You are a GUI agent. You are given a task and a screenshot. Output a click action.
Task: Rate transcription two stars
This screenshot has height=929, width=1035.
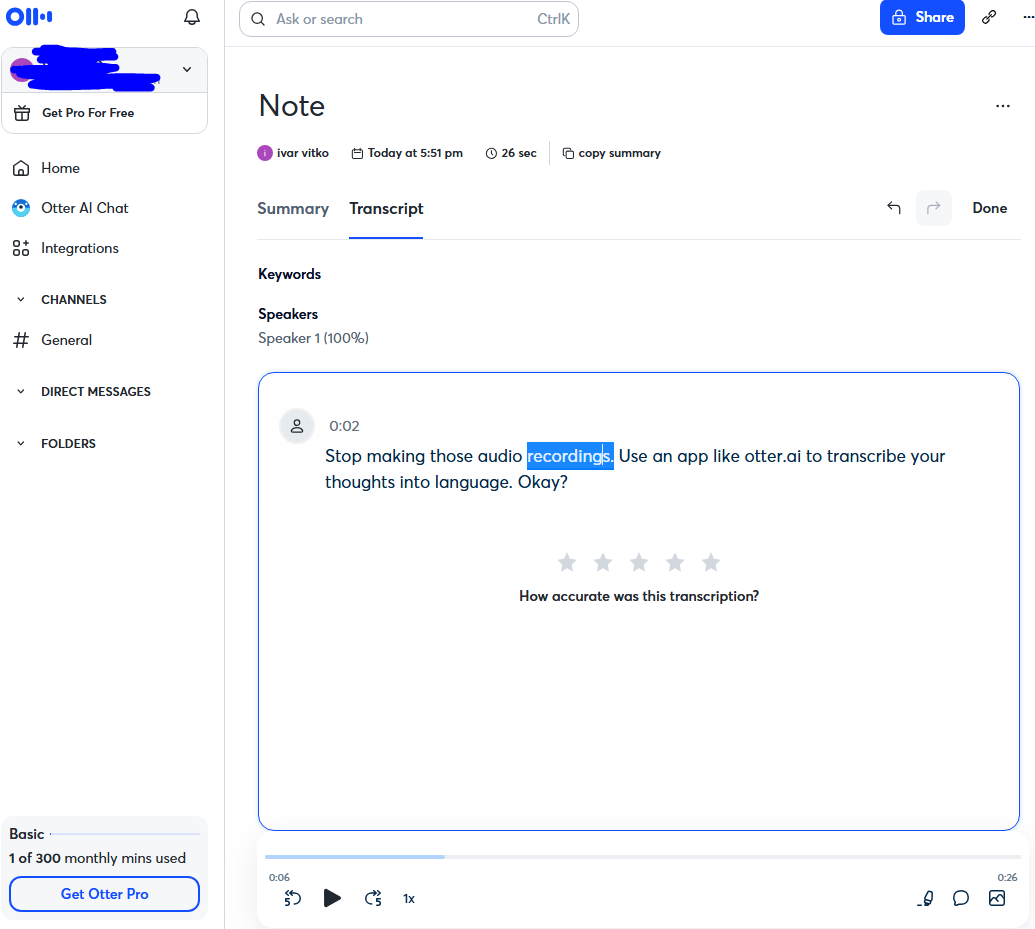coord(603,563)
